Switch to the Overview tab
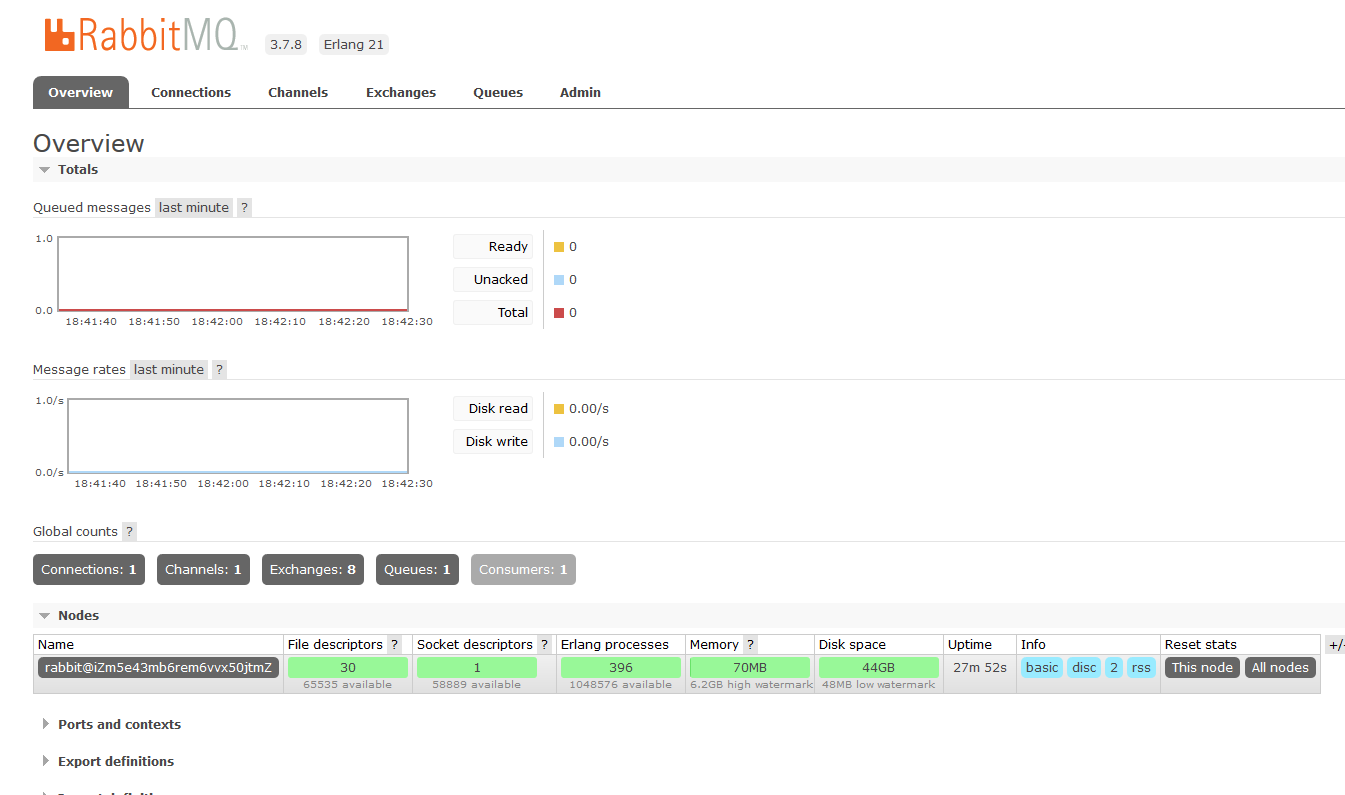1345x795 pixels. (x=81, y=92)
